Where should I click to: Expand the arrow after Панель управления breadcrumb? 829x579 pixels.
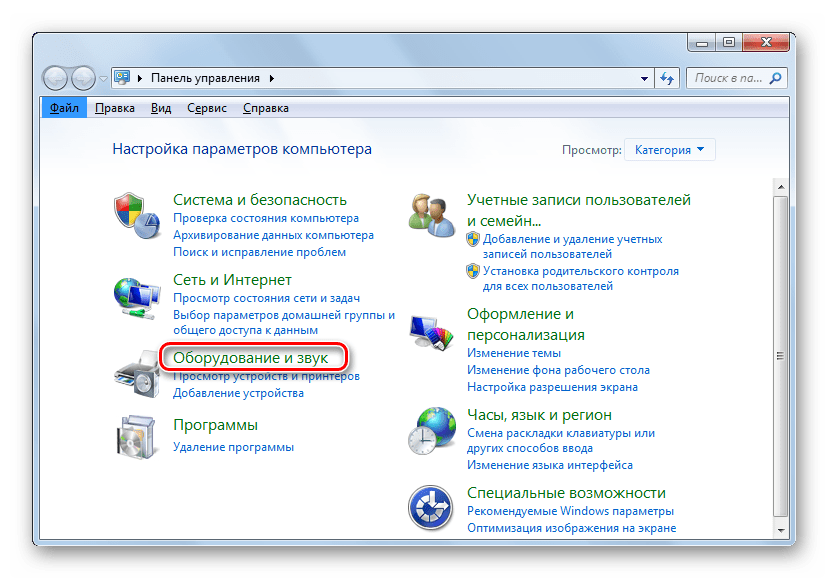(x=272, y=78)
